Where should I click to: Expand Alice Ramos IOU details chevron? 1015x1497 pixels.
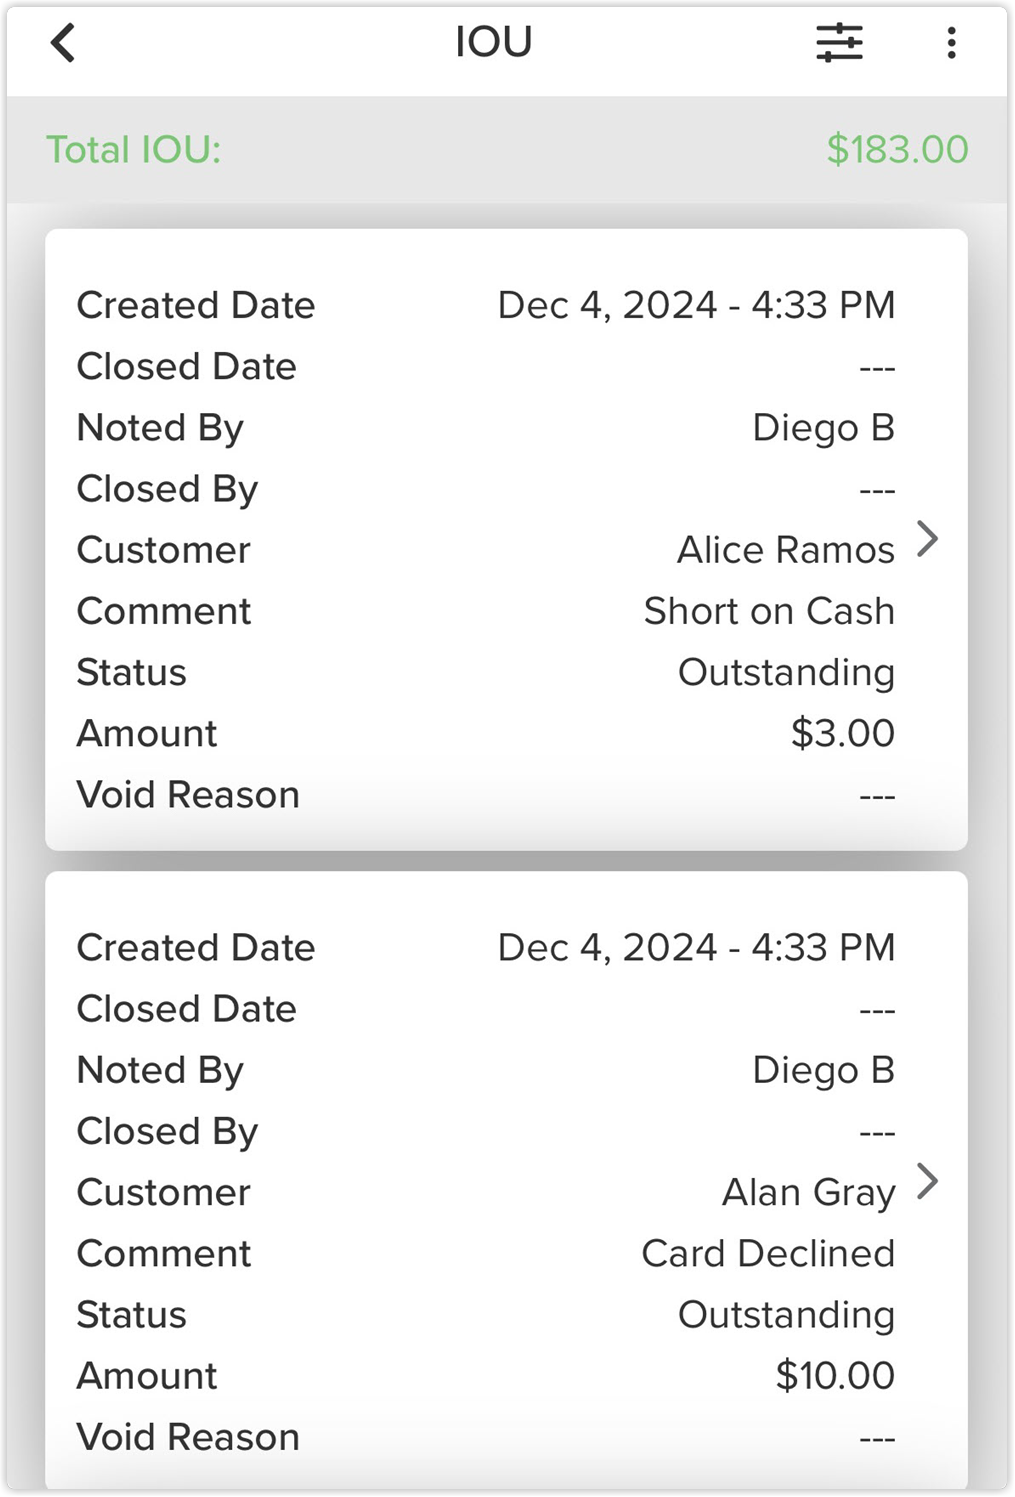pyautogui.click(x=928, y=539)
